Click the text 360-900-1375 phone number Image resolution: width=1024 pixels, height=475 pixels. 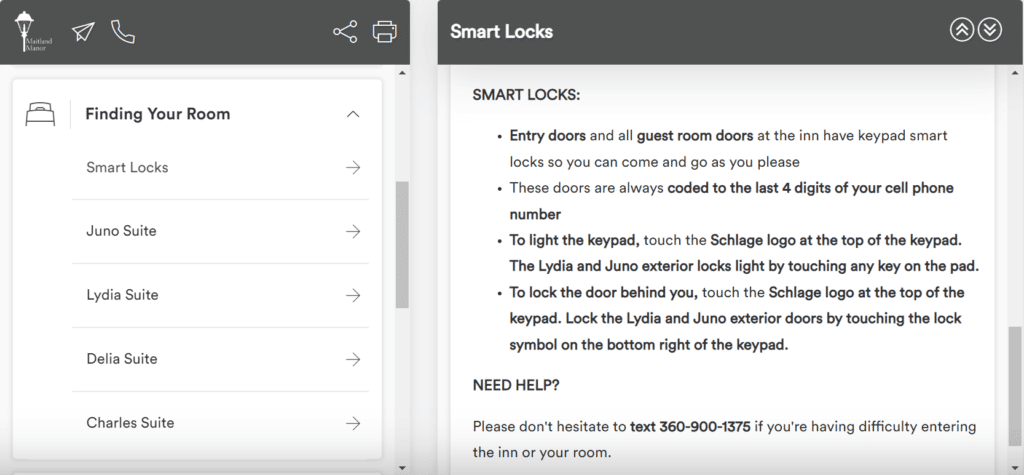[x=705, y=427]
